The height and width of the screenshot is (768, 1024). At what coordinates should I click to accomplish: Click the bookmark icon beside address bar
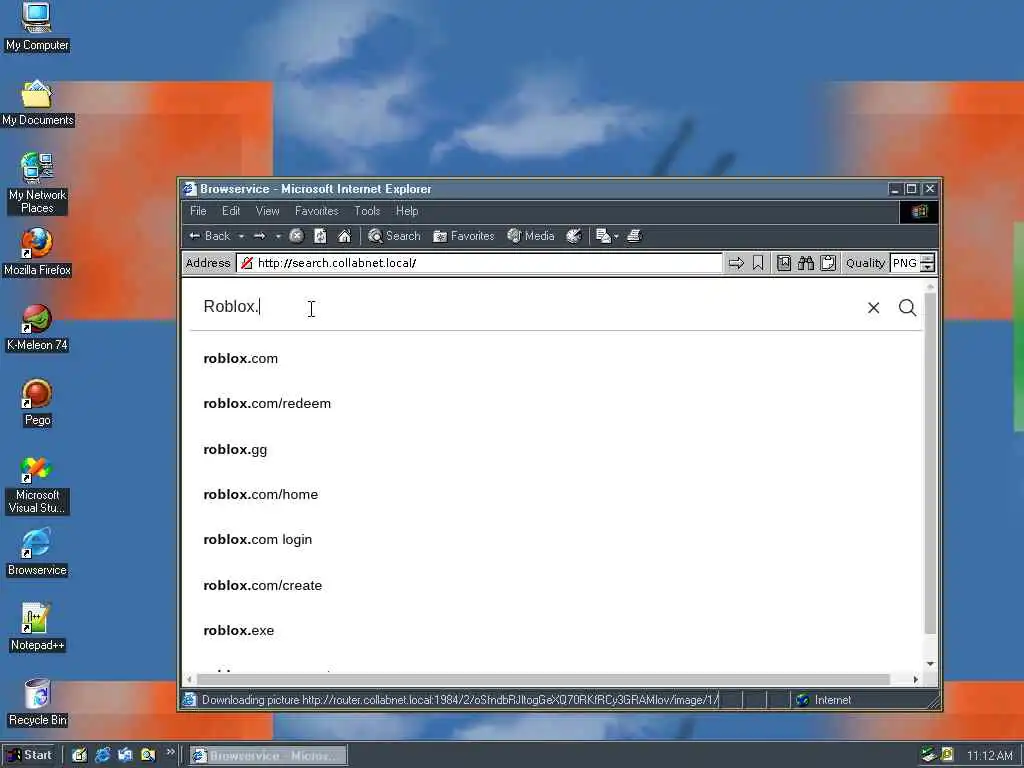point(758,263)
